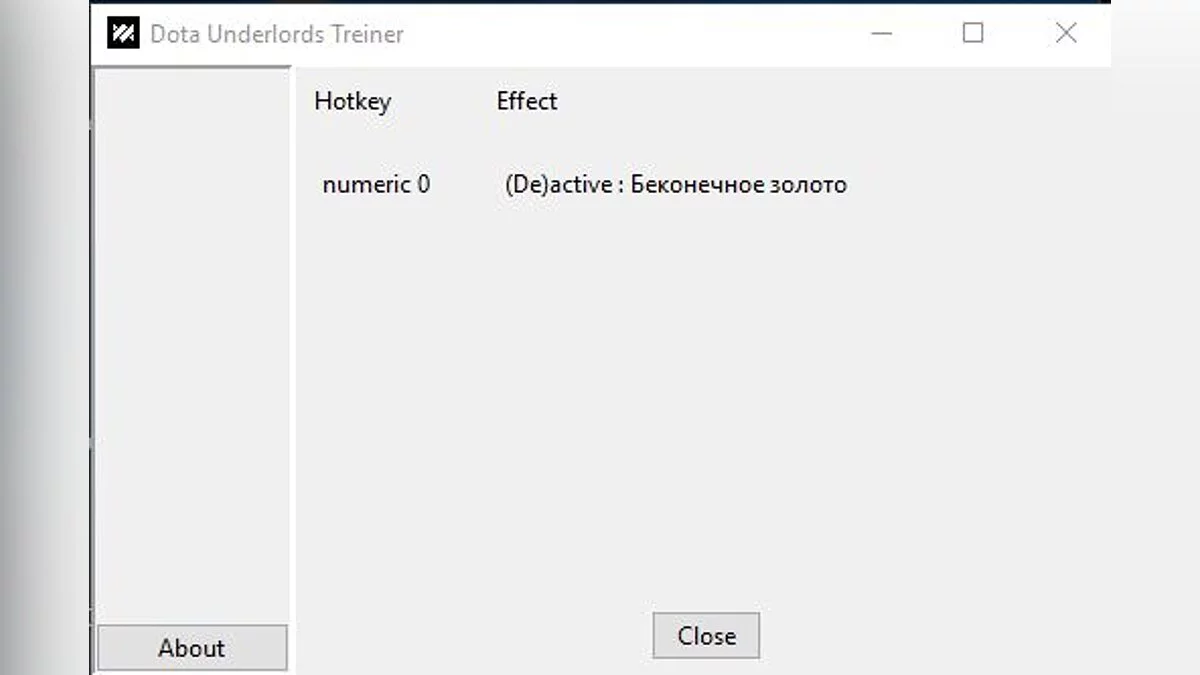Click the light background right of the window
1200x675 pixels.
(x=1155, y=340)
